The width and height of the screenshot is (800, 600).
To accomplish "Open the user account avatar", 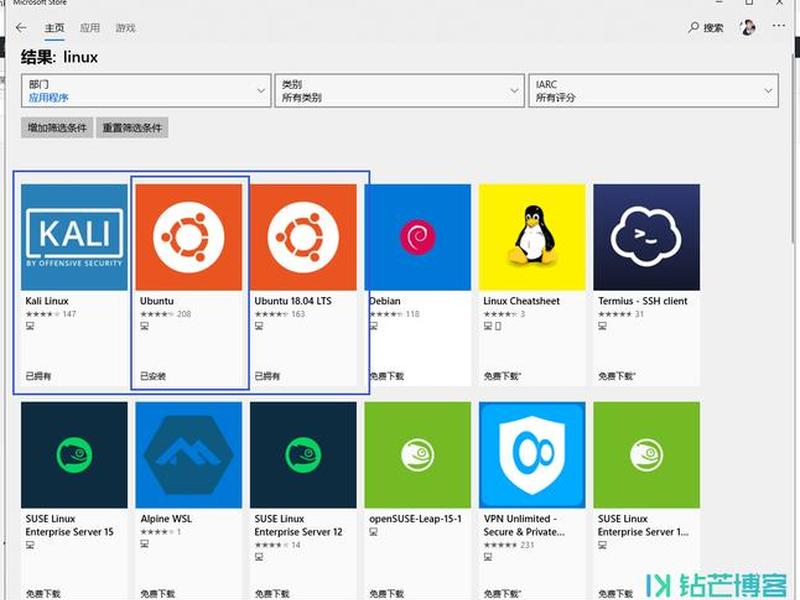I will point(748,28).
